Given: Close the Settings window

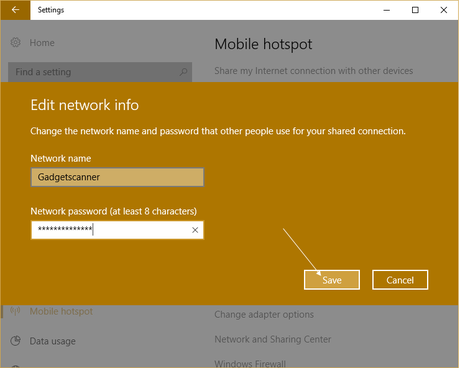Looking at the screenshot, I should point(444,10).
